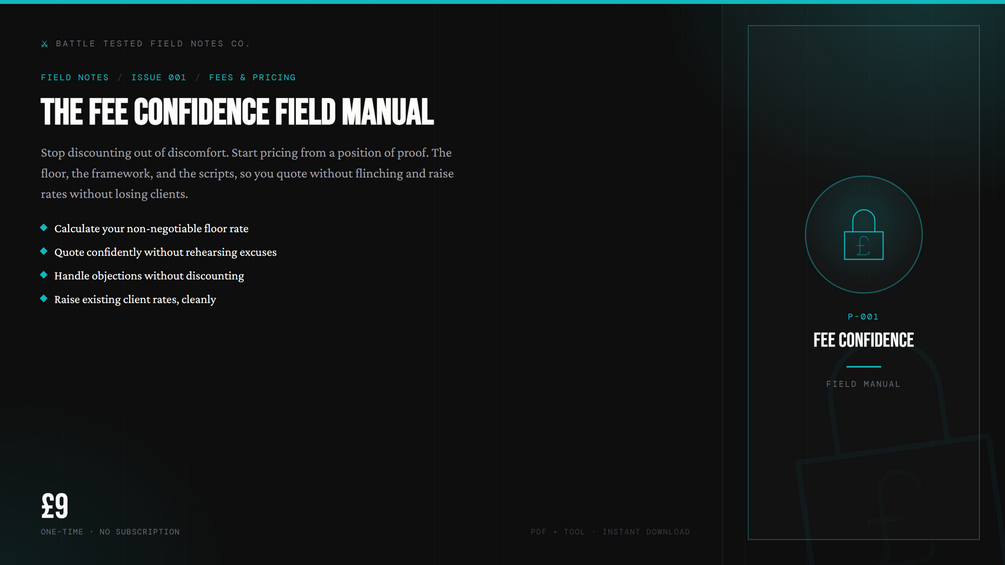Open the 'Fees & Pricing' breadcrumb
Viewport: 1005px width, 565px height.
[x=253, y=78]
